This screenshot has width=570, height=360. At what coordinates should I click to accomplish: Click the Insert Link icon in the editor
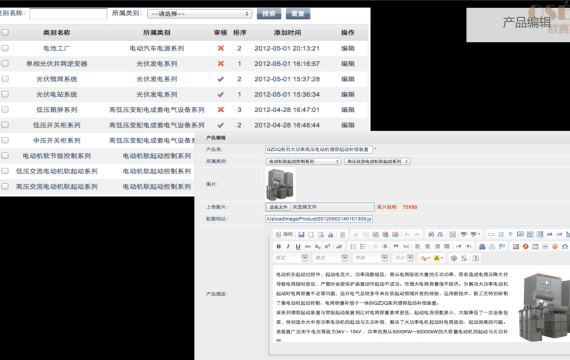pyautogui.click(x=482, y=247)
